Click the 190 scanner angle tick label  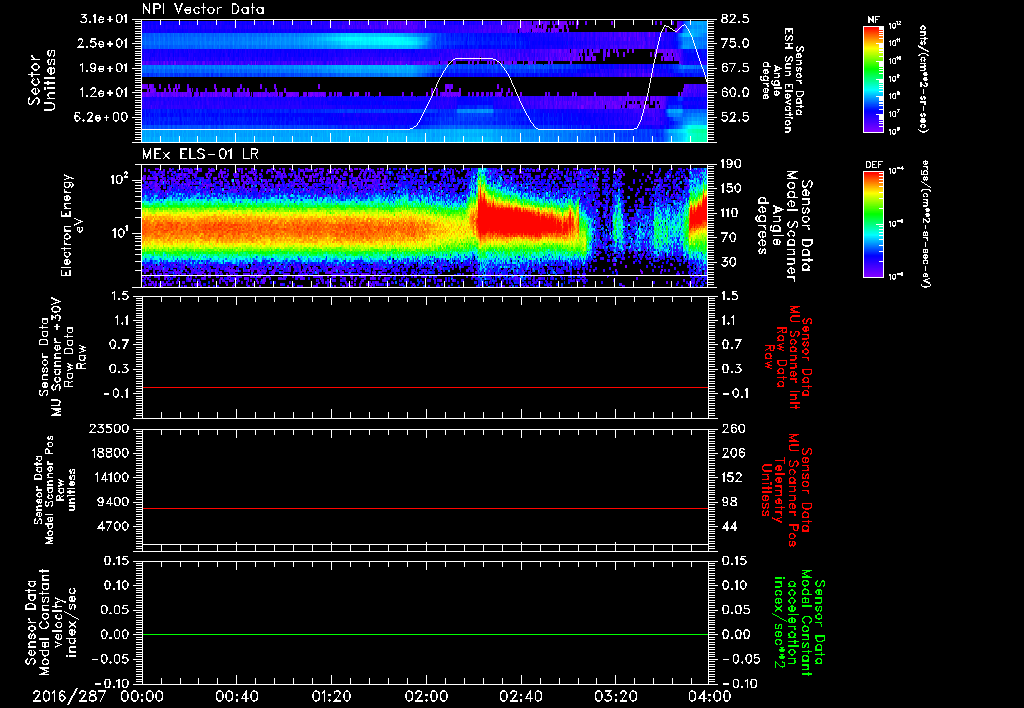[731, 164]
